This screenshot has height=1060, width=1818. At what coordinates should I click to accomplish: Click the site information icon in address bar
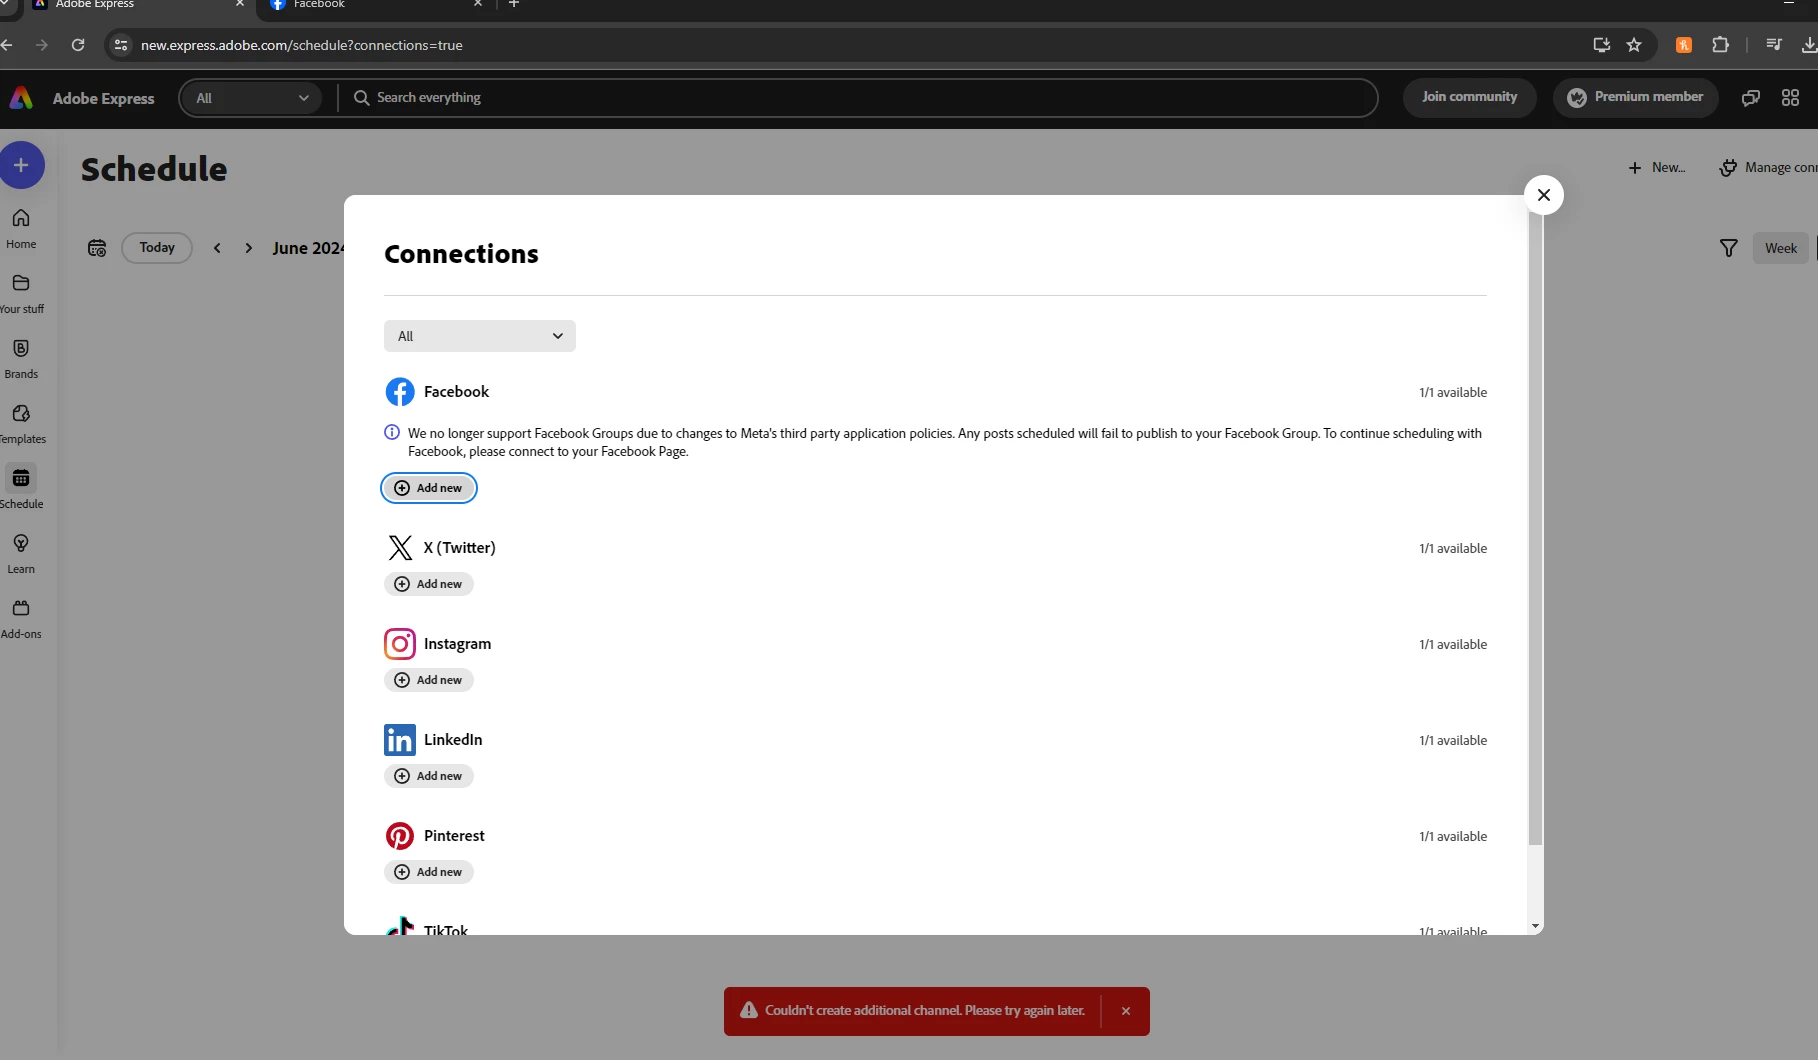(121, 45)
